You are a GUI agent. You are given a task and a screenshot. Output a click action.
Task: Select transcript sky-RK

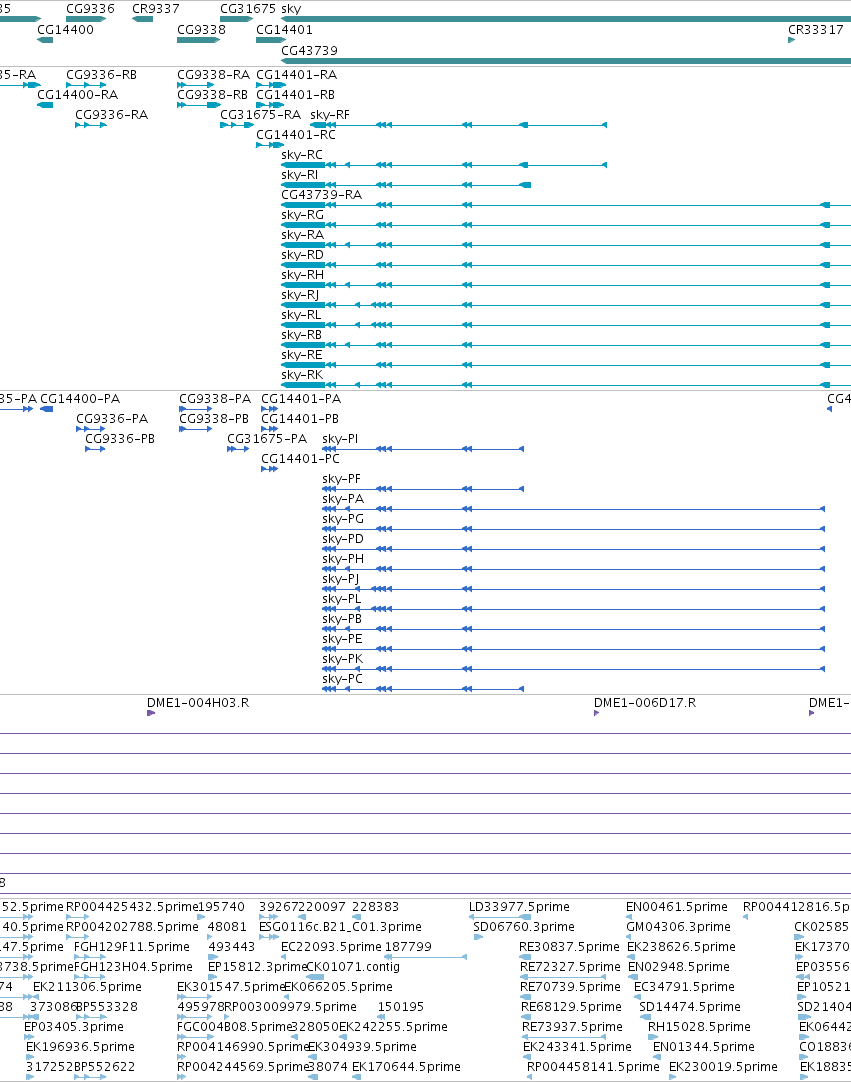tap(302, 375)
